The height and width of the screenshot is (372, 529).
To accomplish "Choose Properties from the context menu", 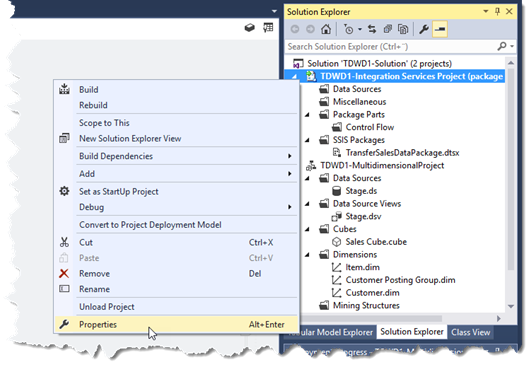I will (x=176, y=324).
